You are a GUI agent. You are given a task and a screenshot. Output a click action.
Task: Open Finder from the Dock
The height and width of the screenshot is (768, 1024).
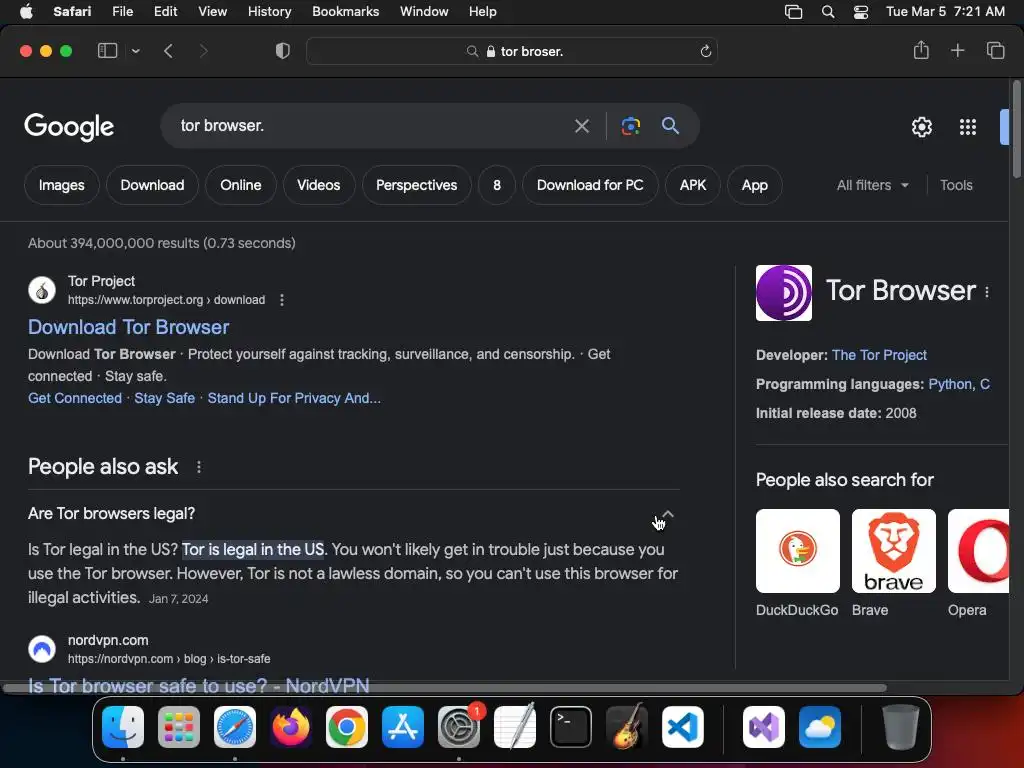click(x=123, y=726)
